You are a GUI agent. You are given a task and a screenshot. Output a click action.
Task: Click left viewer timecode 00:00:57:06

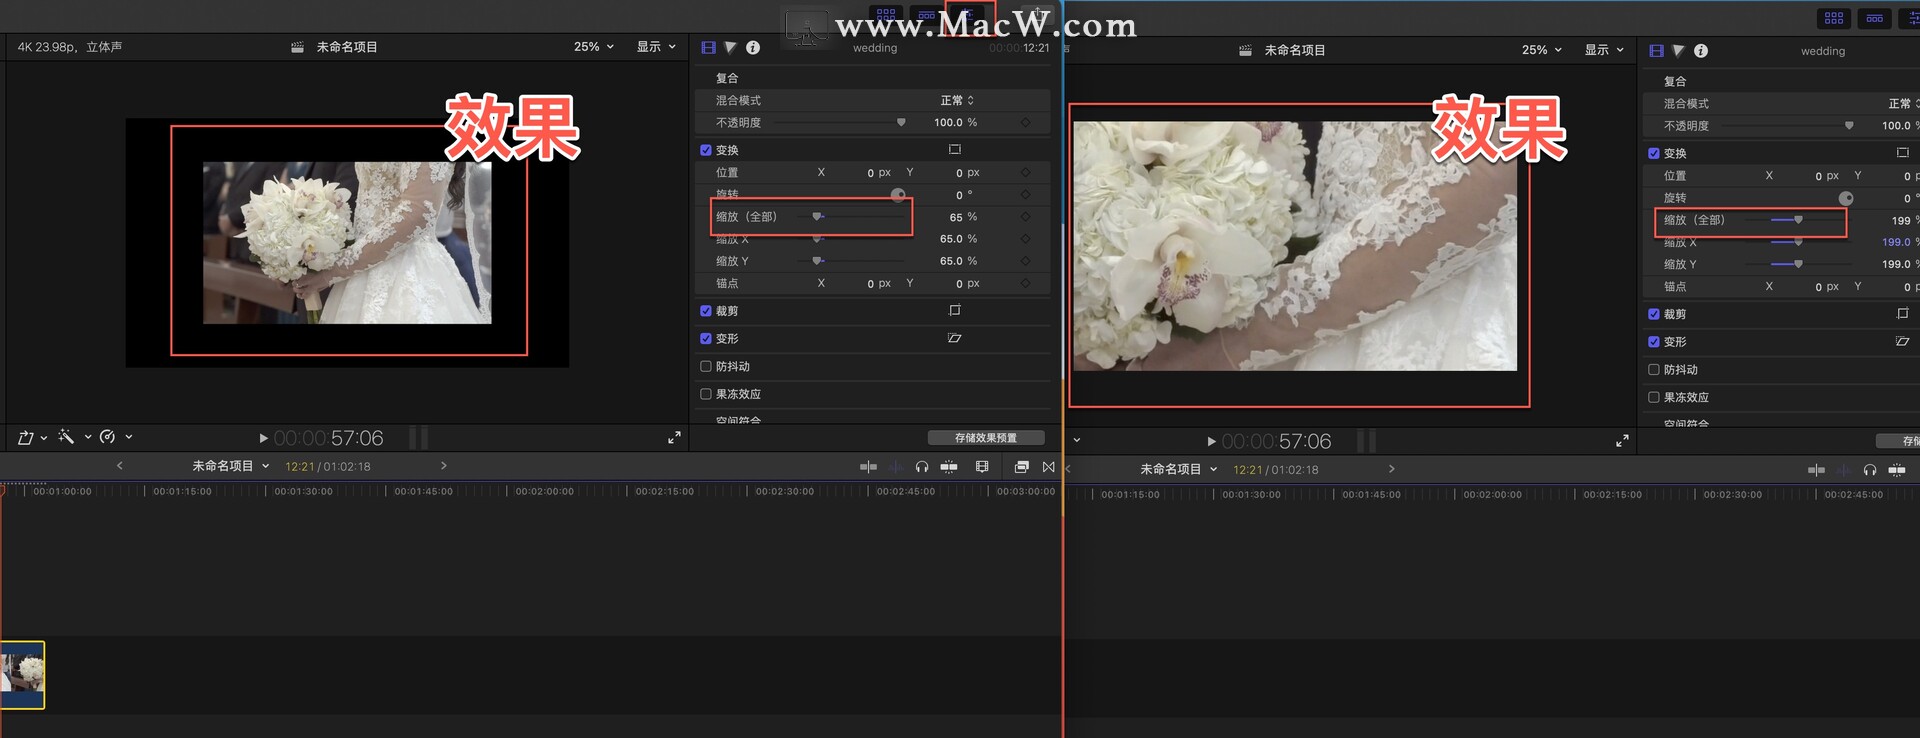(x=328, y=438)
